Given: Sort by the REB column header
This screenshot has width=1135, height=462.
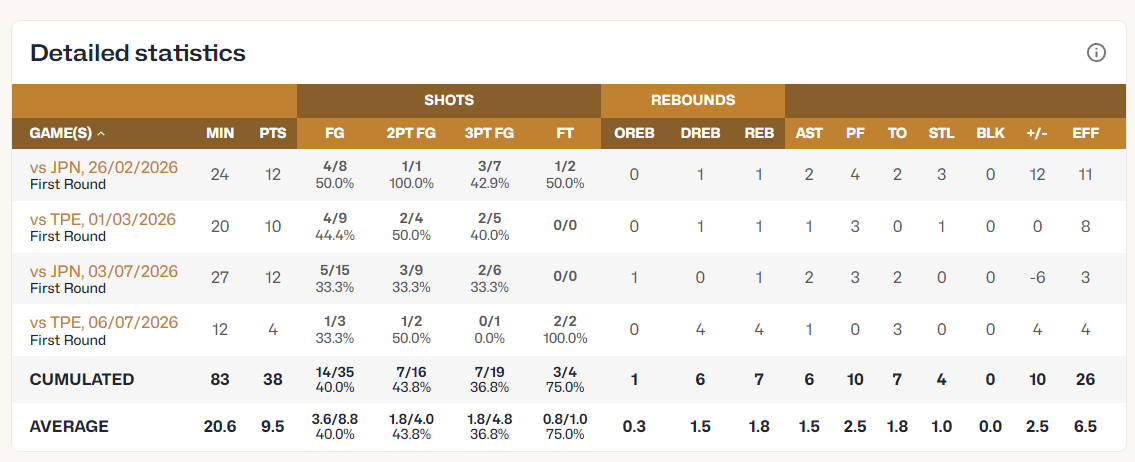Looking at the screenshot, I should (759, 133).
